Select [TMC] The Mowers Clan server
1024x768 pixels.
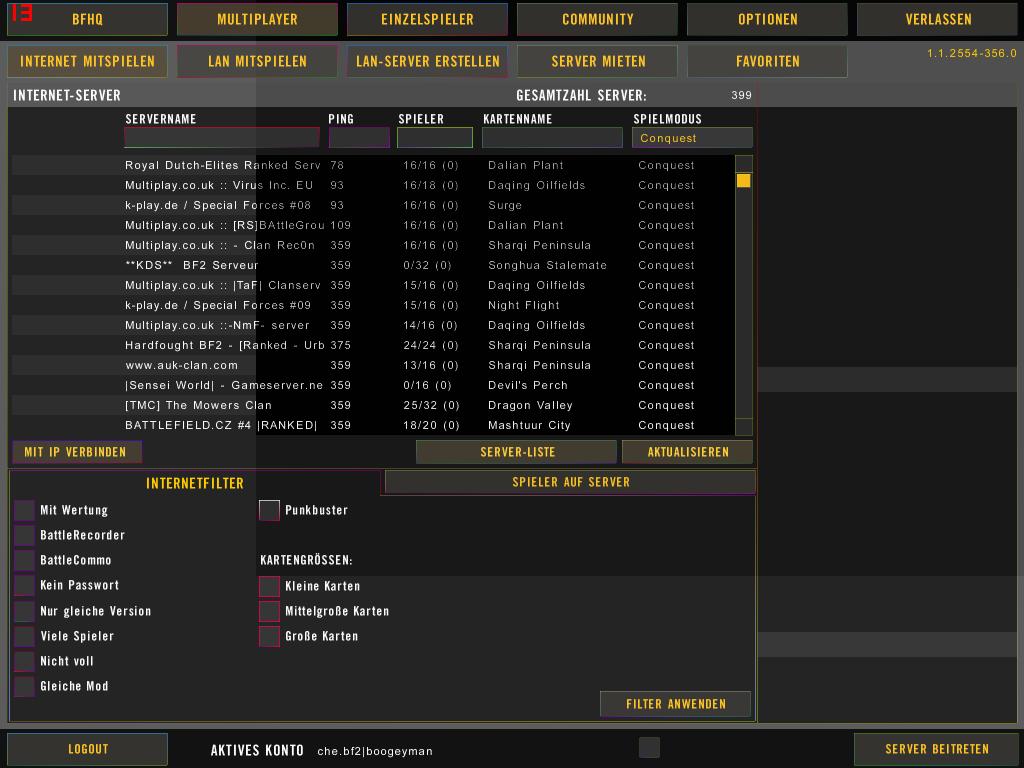pos(372,406)
